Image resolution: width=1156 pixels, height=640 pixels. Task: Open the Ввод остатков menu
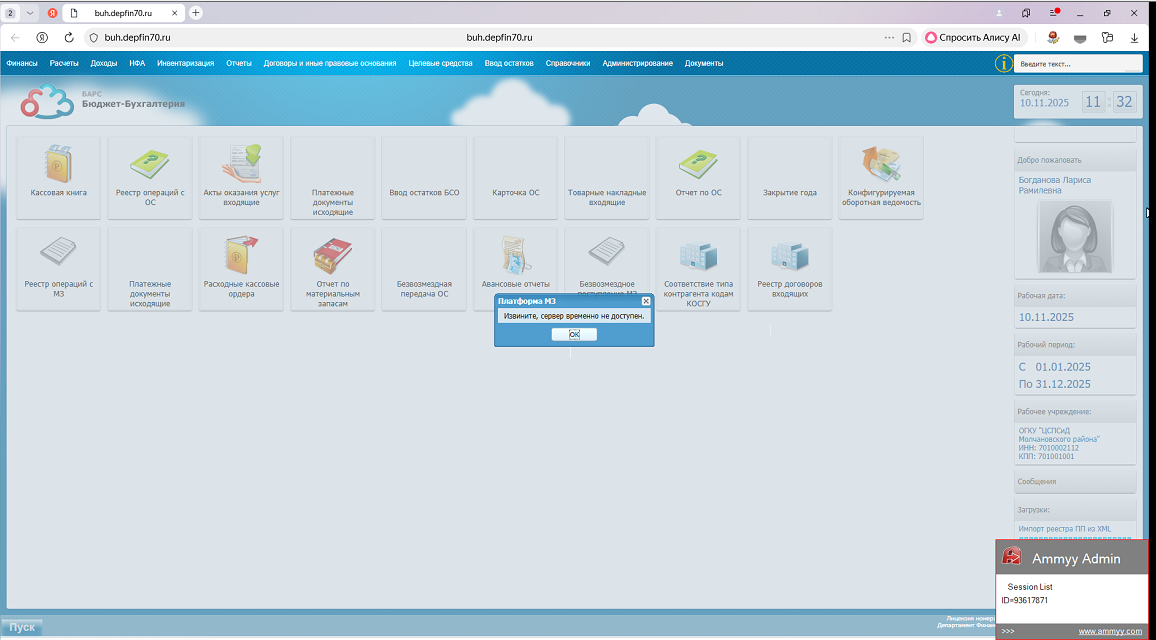pyautogui.click(x=509, y=63)
